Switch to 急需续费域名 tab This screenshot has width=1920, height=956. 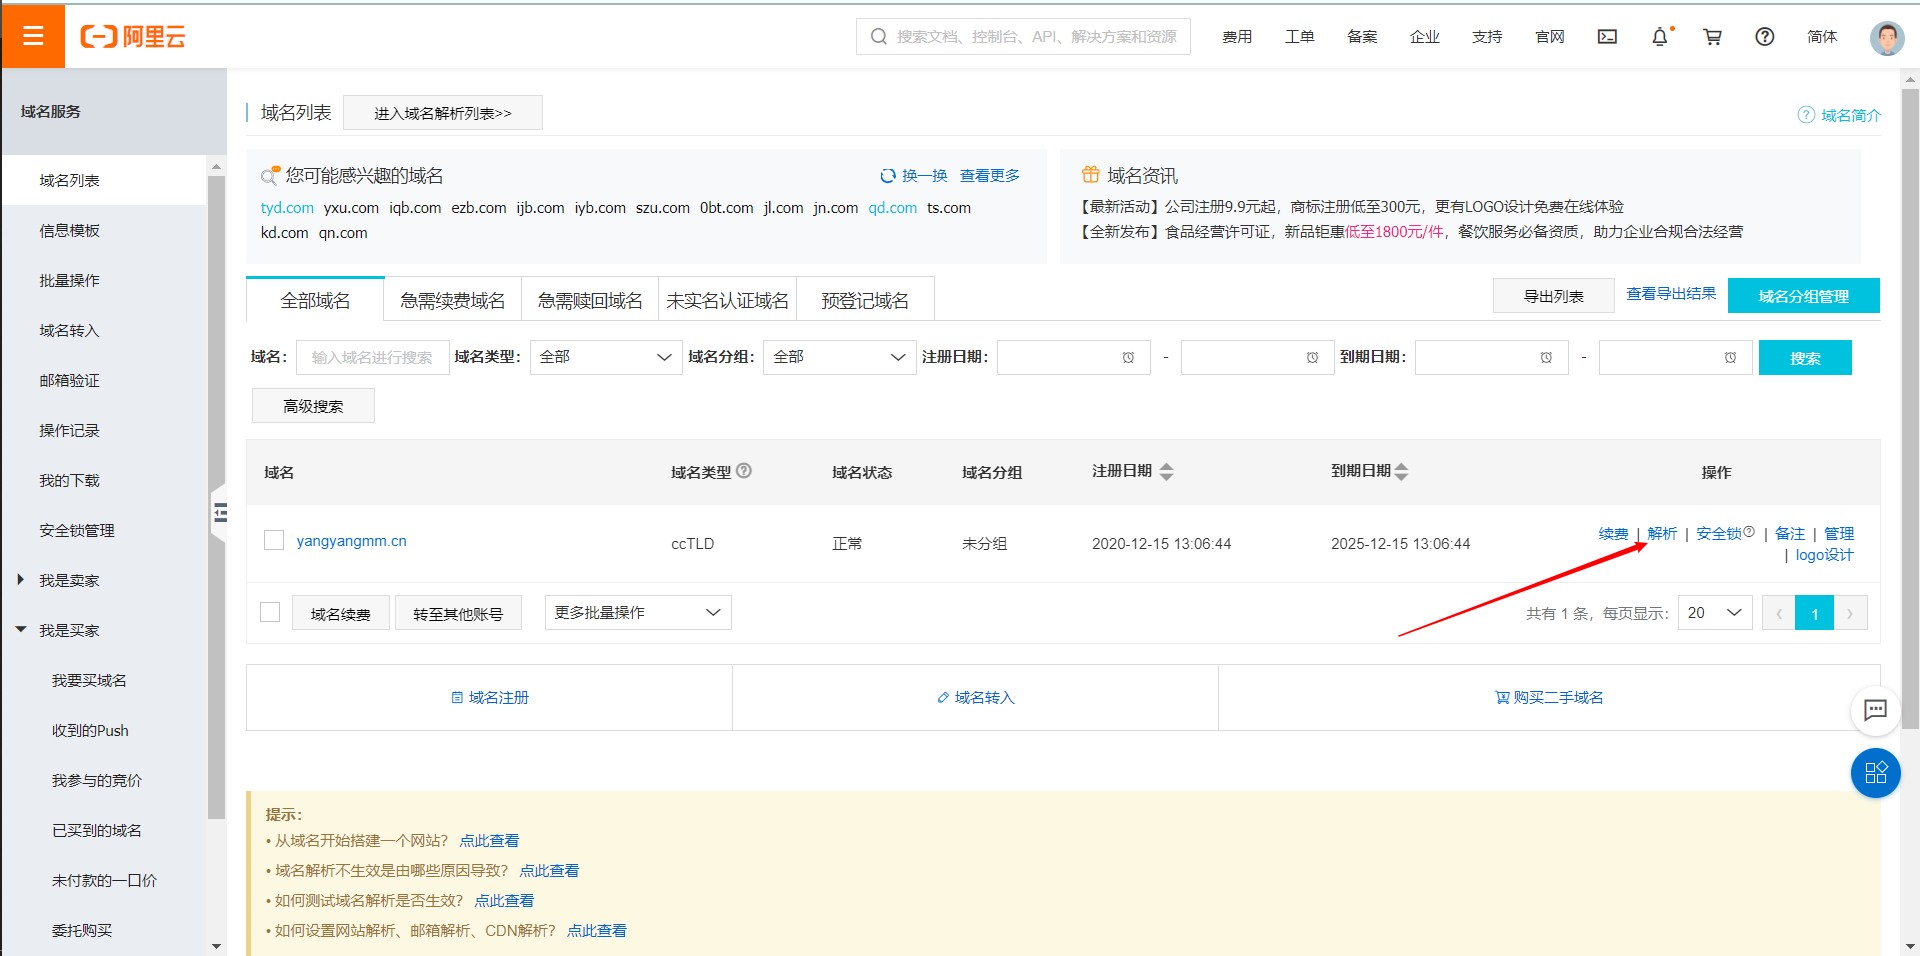pos(453,300)
